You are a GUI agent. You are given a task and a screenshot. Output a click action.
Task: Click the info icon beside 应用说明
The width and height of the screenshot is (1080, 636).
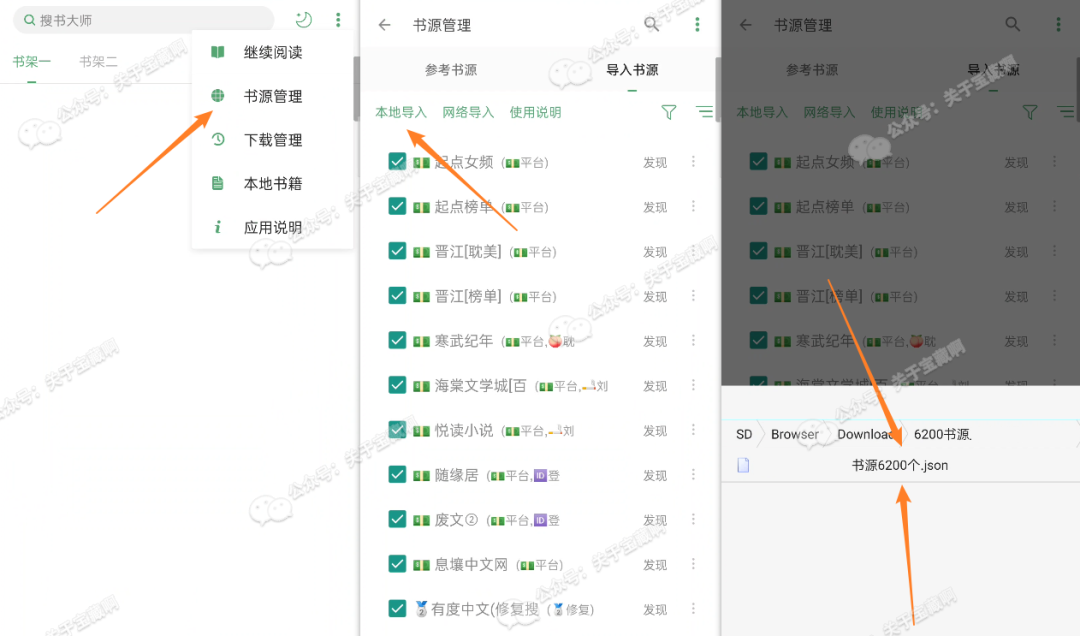pos(218,227)
